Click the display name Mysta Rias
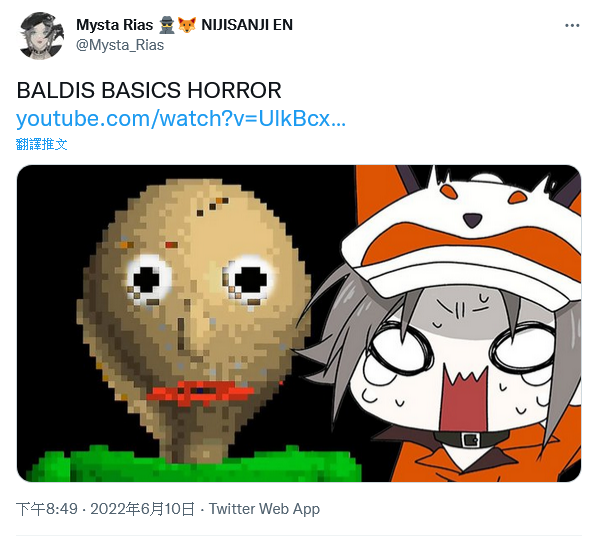598x536 pixels. (x=114, y=25)
